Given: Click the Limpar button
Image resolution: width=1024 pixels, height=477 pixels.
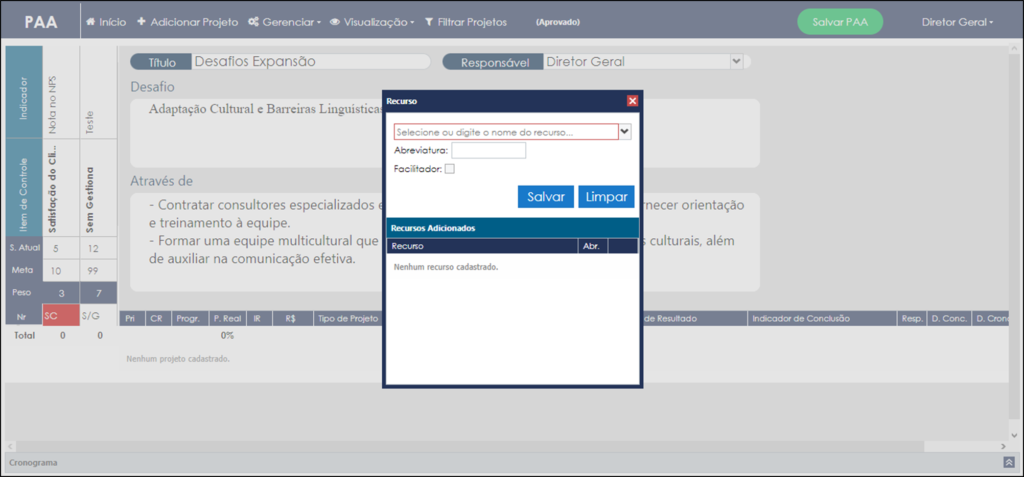Looking at the screenshot, I should click(606, 197).
